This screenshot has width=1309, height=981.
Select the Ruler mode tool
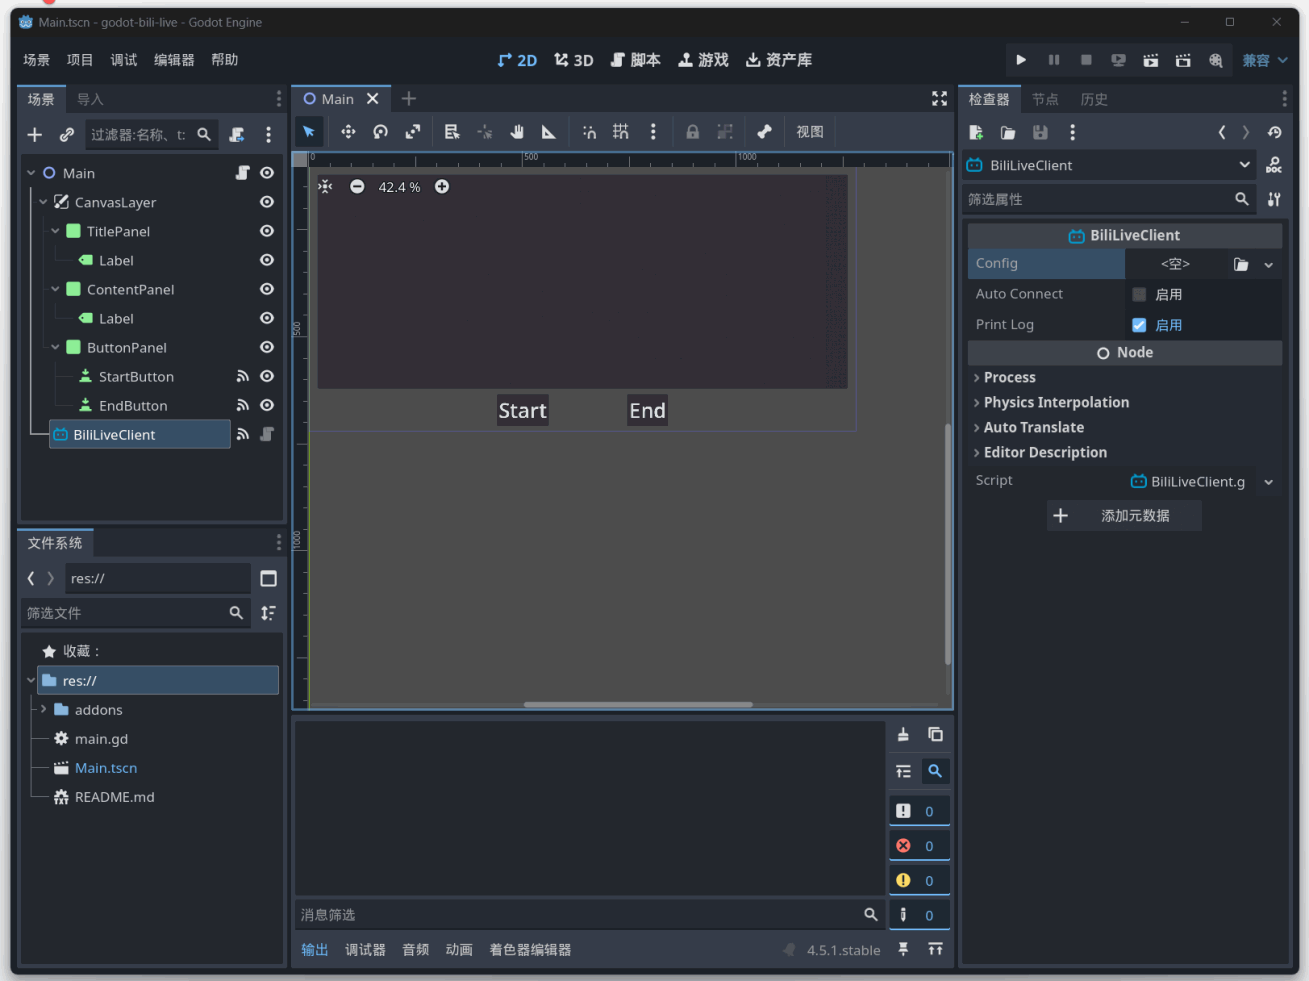point(548,132)
